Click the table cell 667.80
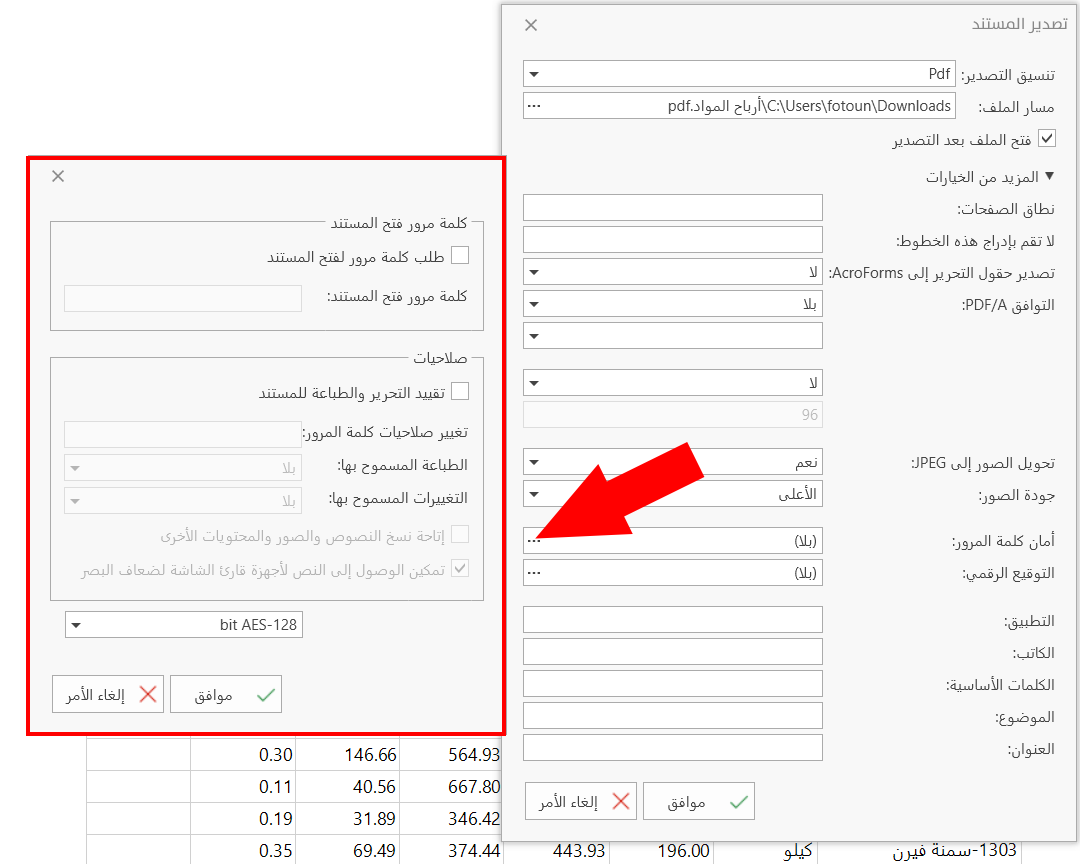This screenshot has height=864, width=1080. (x=452, y=786)
